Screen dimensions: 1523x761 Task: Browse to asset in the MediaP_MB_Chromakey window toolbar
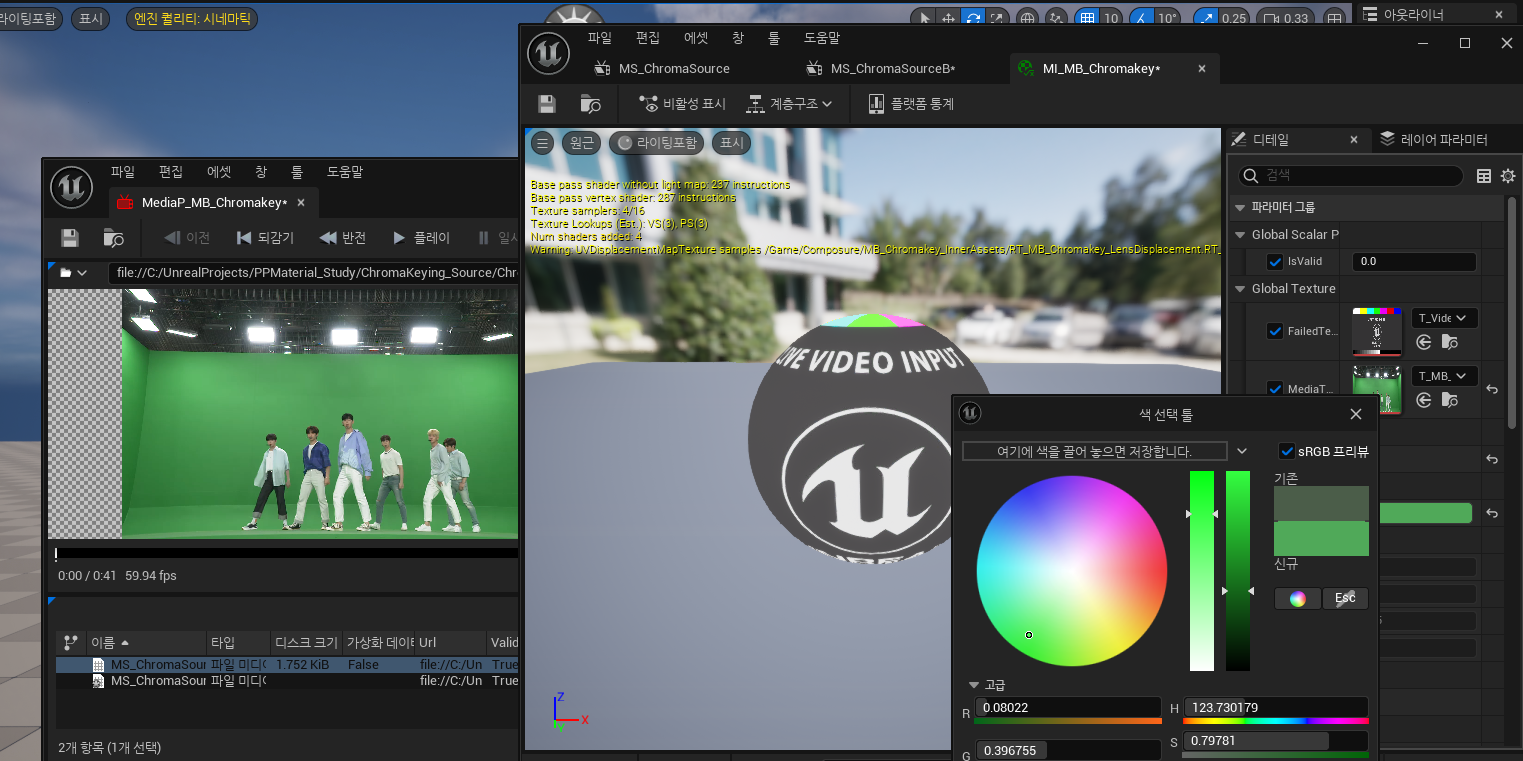tap(113, 238)
